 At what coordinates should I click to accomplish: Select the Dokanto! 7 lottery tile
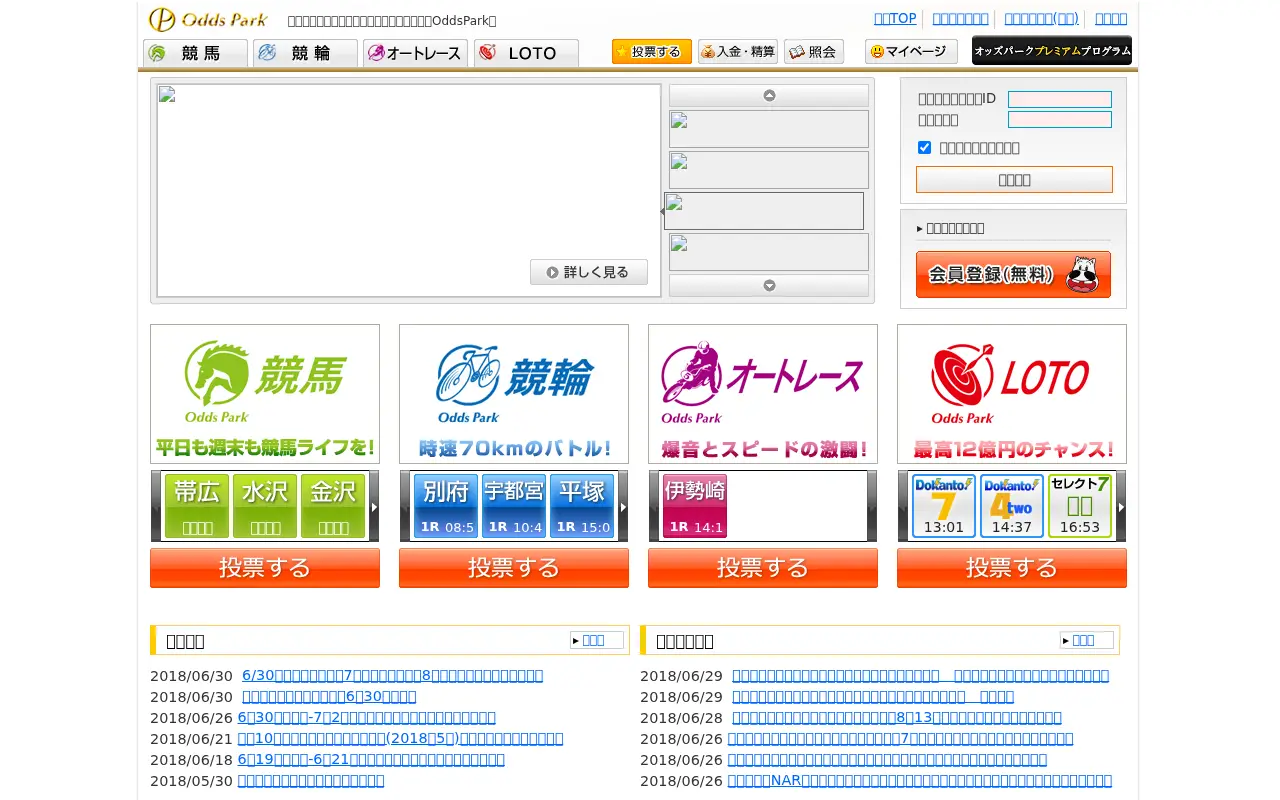pyautogui.click(x=944, y=506)
